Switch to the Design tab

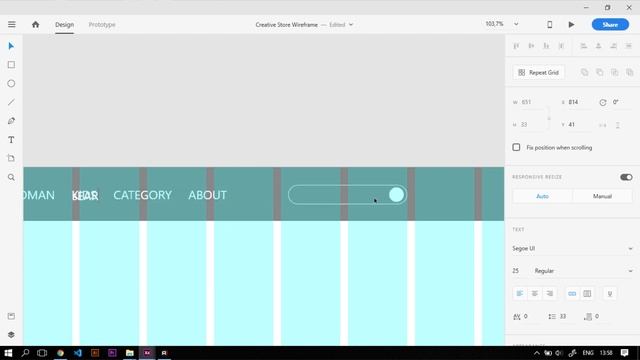click(x=64, y=25)
